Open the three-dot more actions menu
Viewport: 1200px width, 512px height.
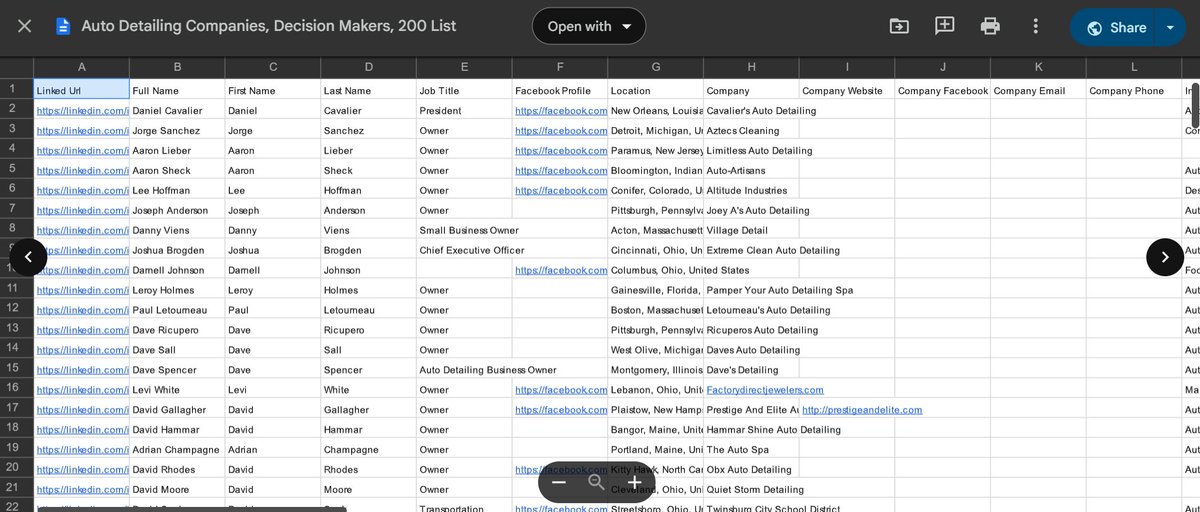pos(1036,26)
